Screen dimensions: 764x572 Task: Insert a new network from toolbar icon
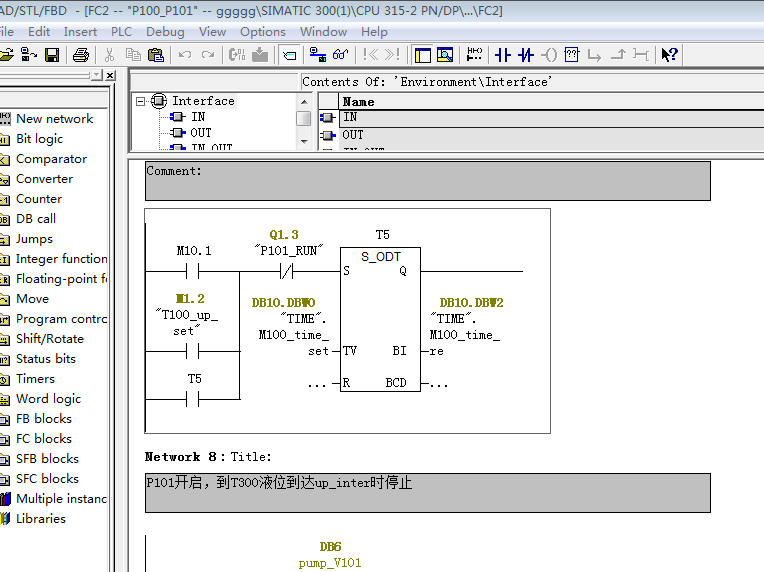point(474,55)
